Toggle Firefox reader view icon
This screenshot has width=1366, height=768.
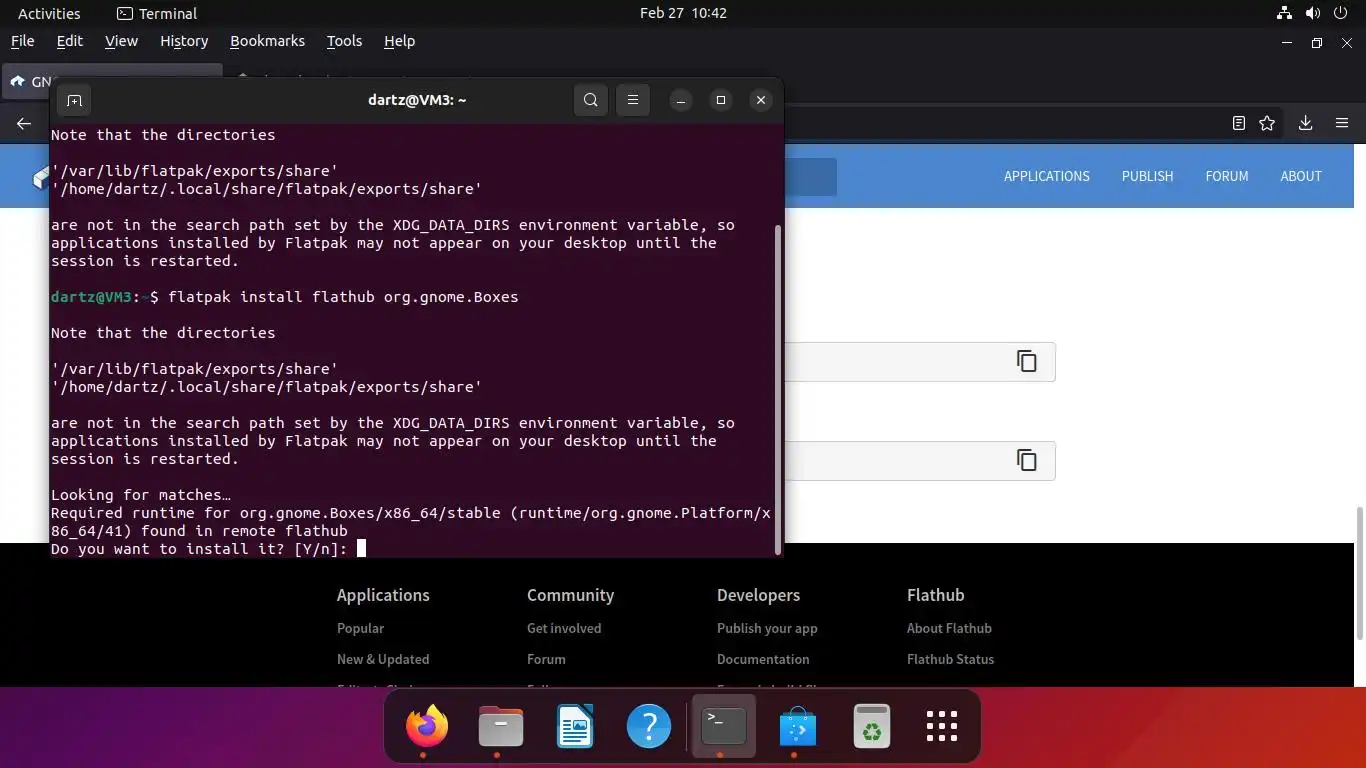pyautogui.click(x=1239, y=123)
